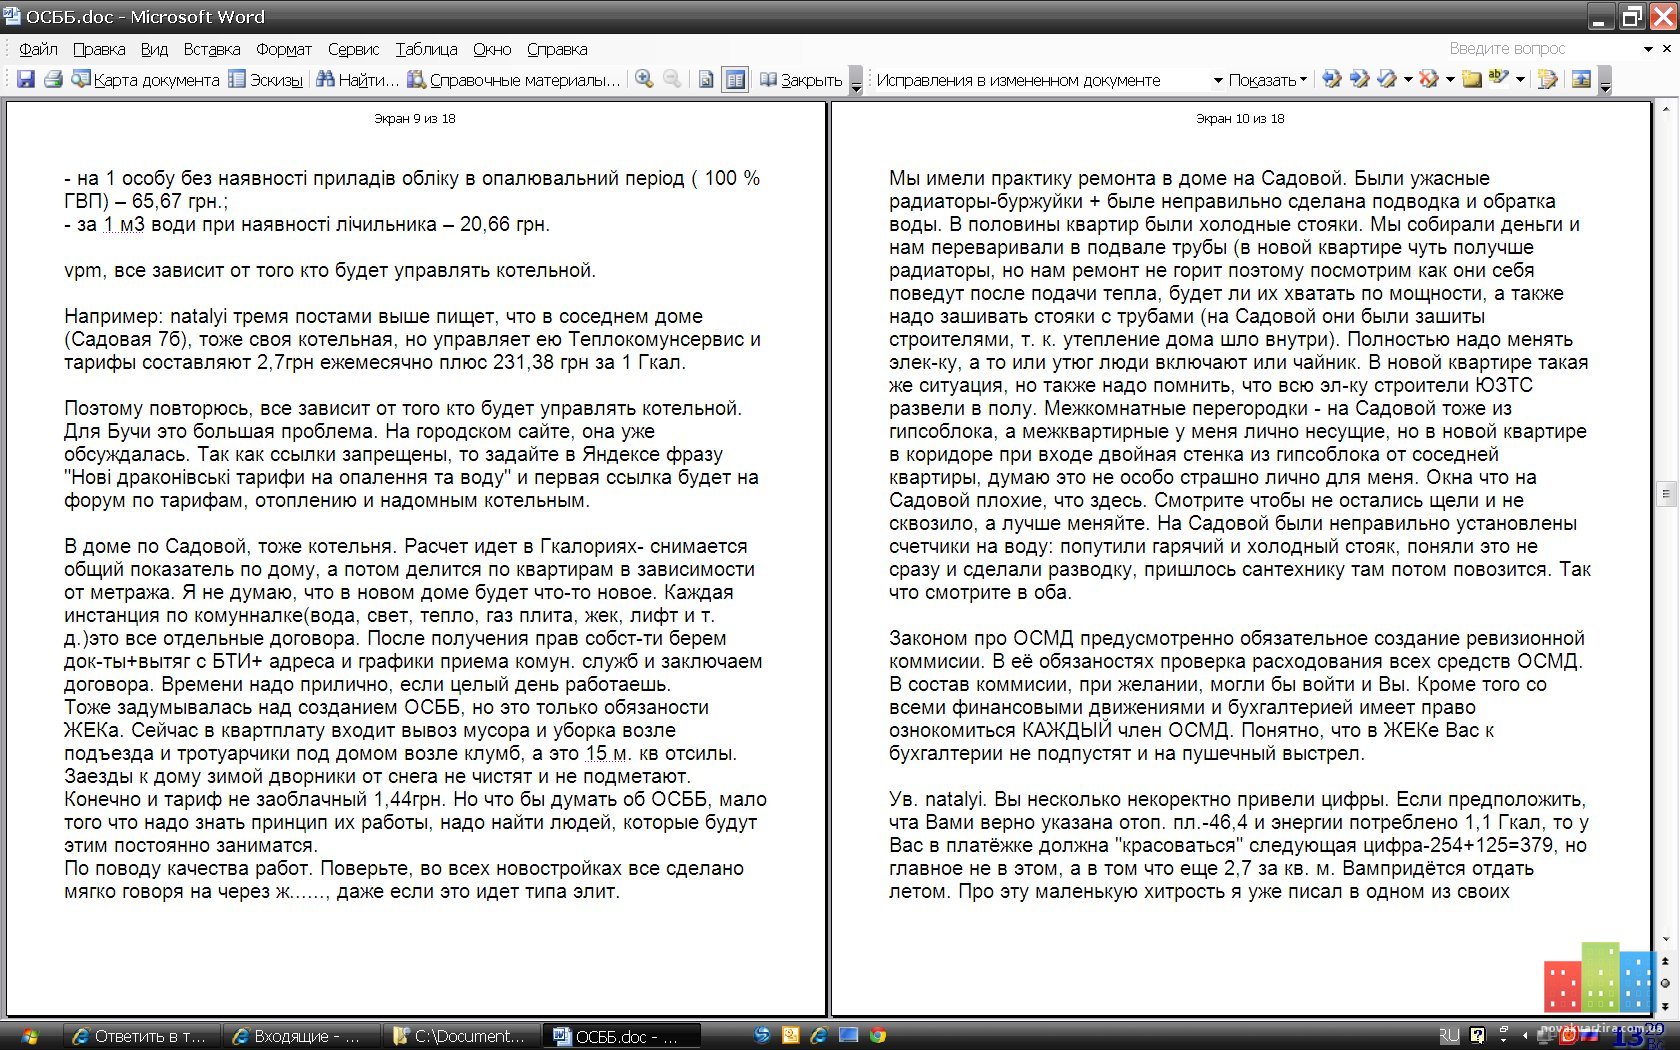
Task: Open select browse object button
Action: point(1666,984)
